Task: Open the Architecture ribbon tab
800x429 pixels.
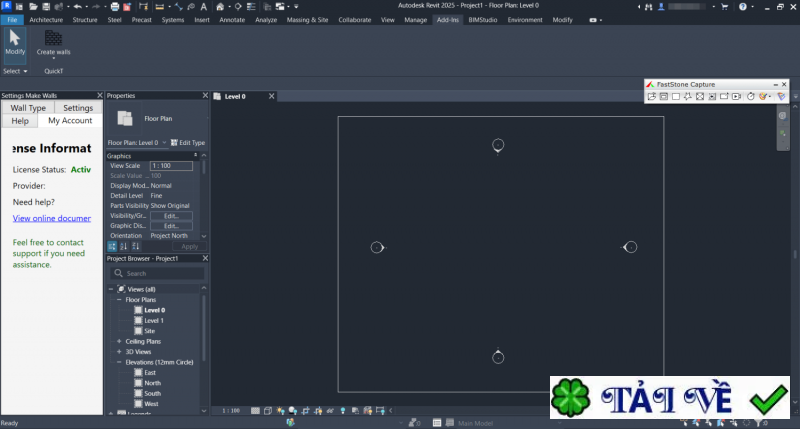Action: click(45, 19)
